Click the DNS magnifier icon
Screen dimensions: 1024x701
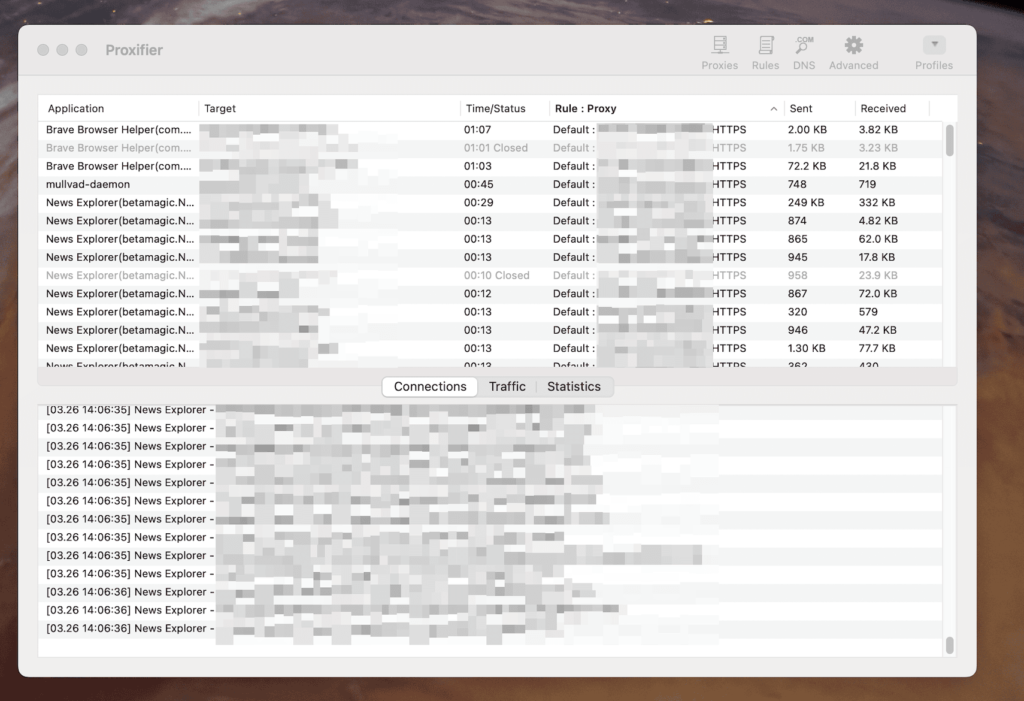click(804, 44)
